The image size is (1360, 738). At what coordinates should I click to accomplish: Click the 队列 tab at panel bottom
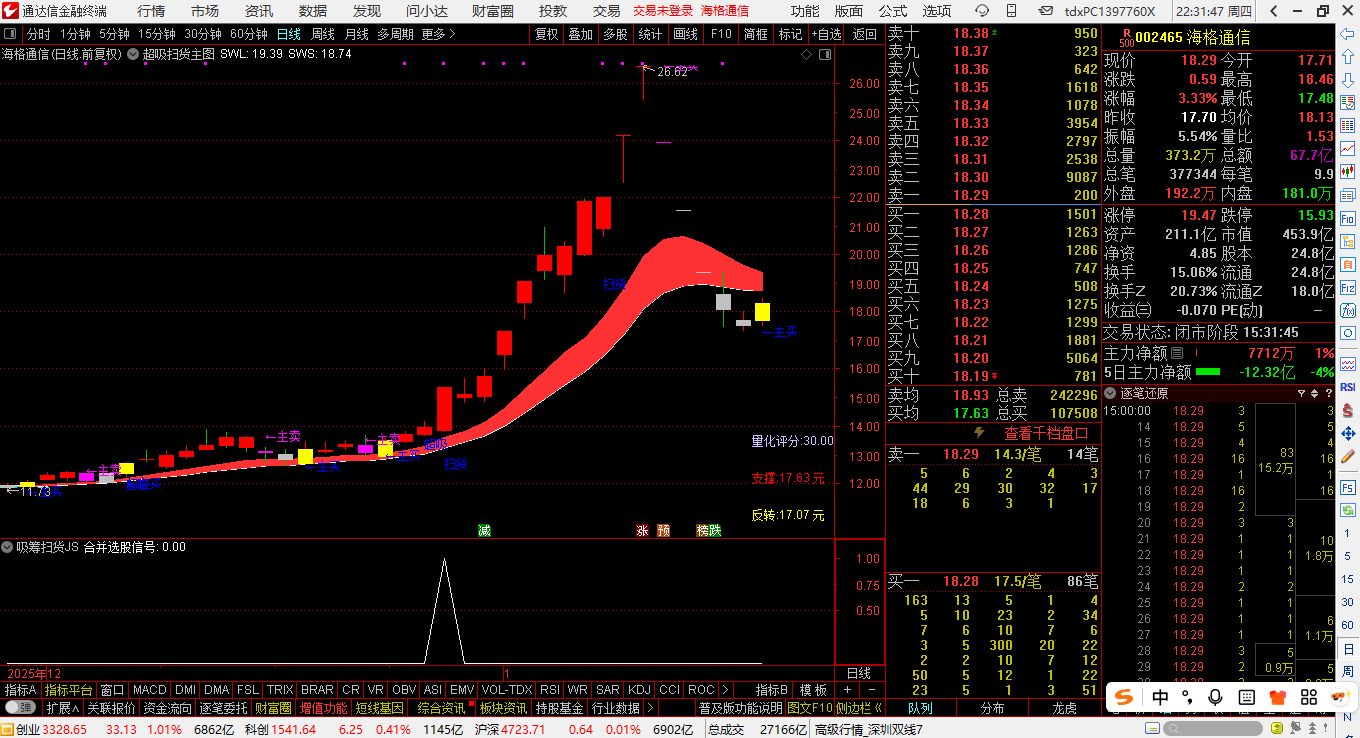point(920,707)
